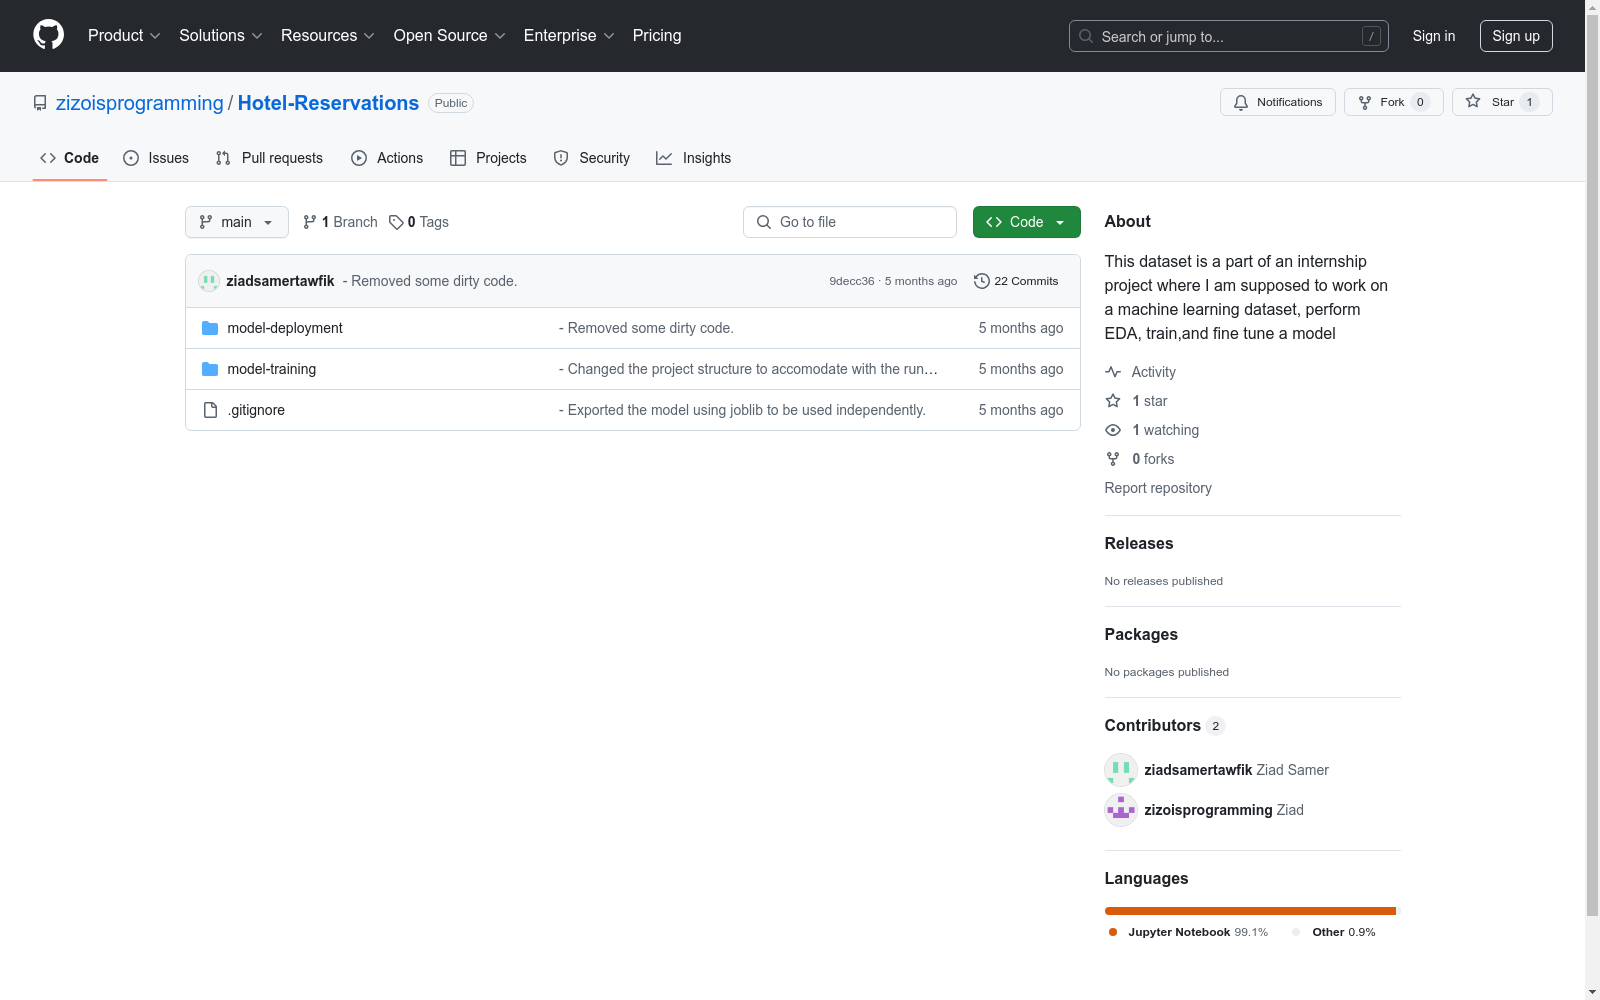Switch to the Pull requests tab
Viewport: 1600px width, 1000px height.
(269, 158)
